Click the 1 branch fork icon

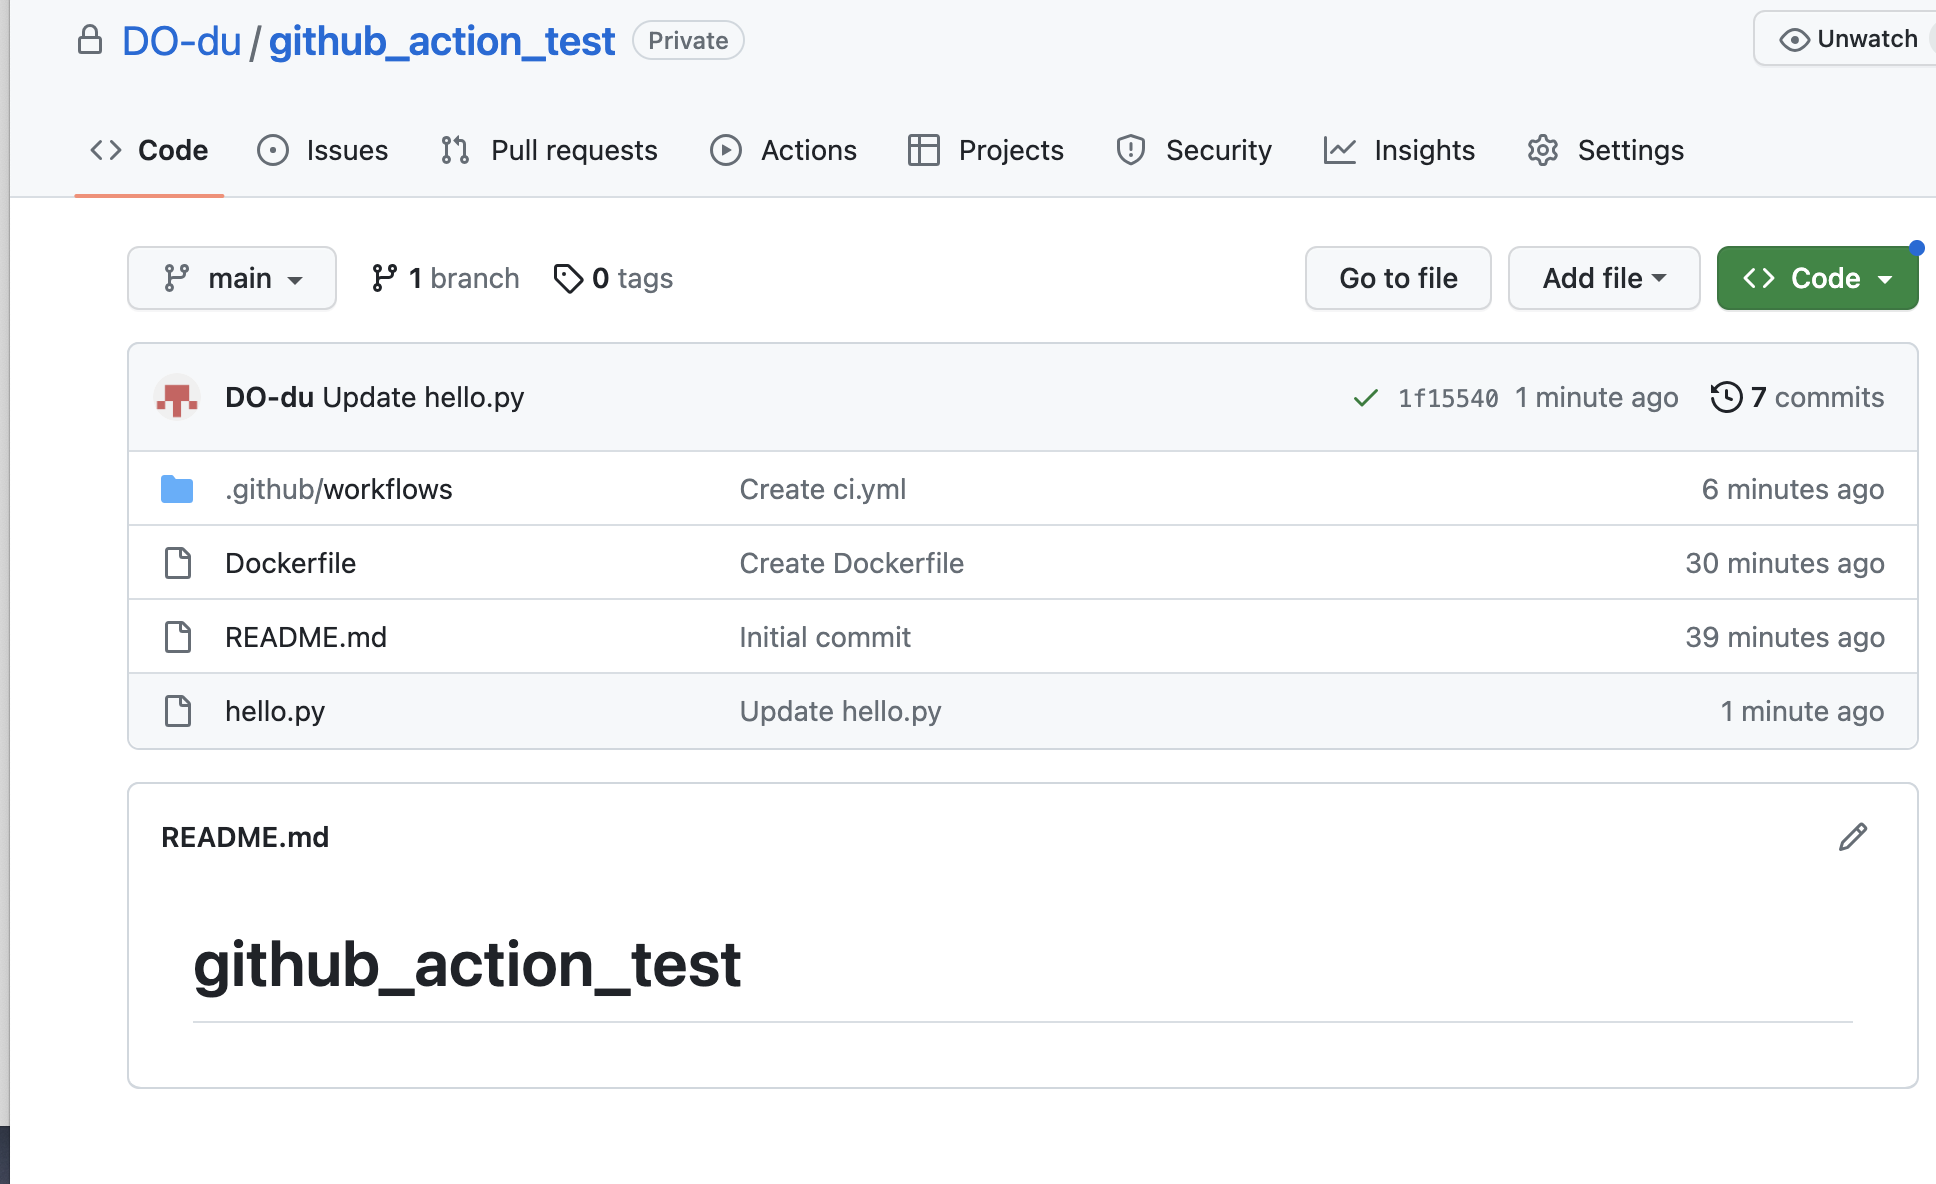click(x=384, y=278)
